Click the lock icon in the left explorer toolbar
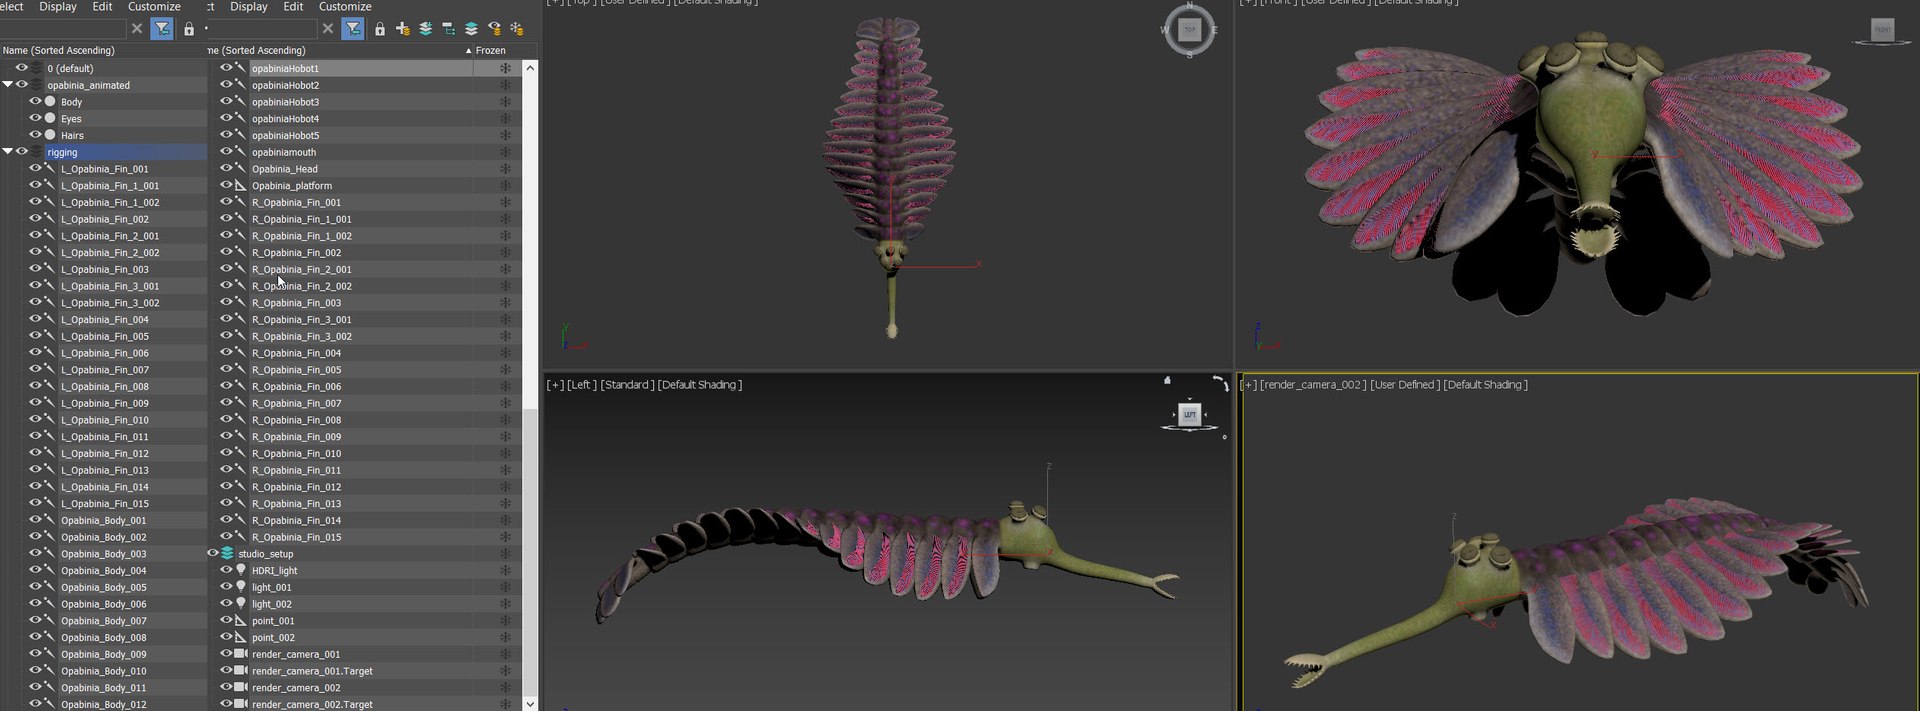The height and width of the screenshot is (711, 1920). (x=189, y=29)
